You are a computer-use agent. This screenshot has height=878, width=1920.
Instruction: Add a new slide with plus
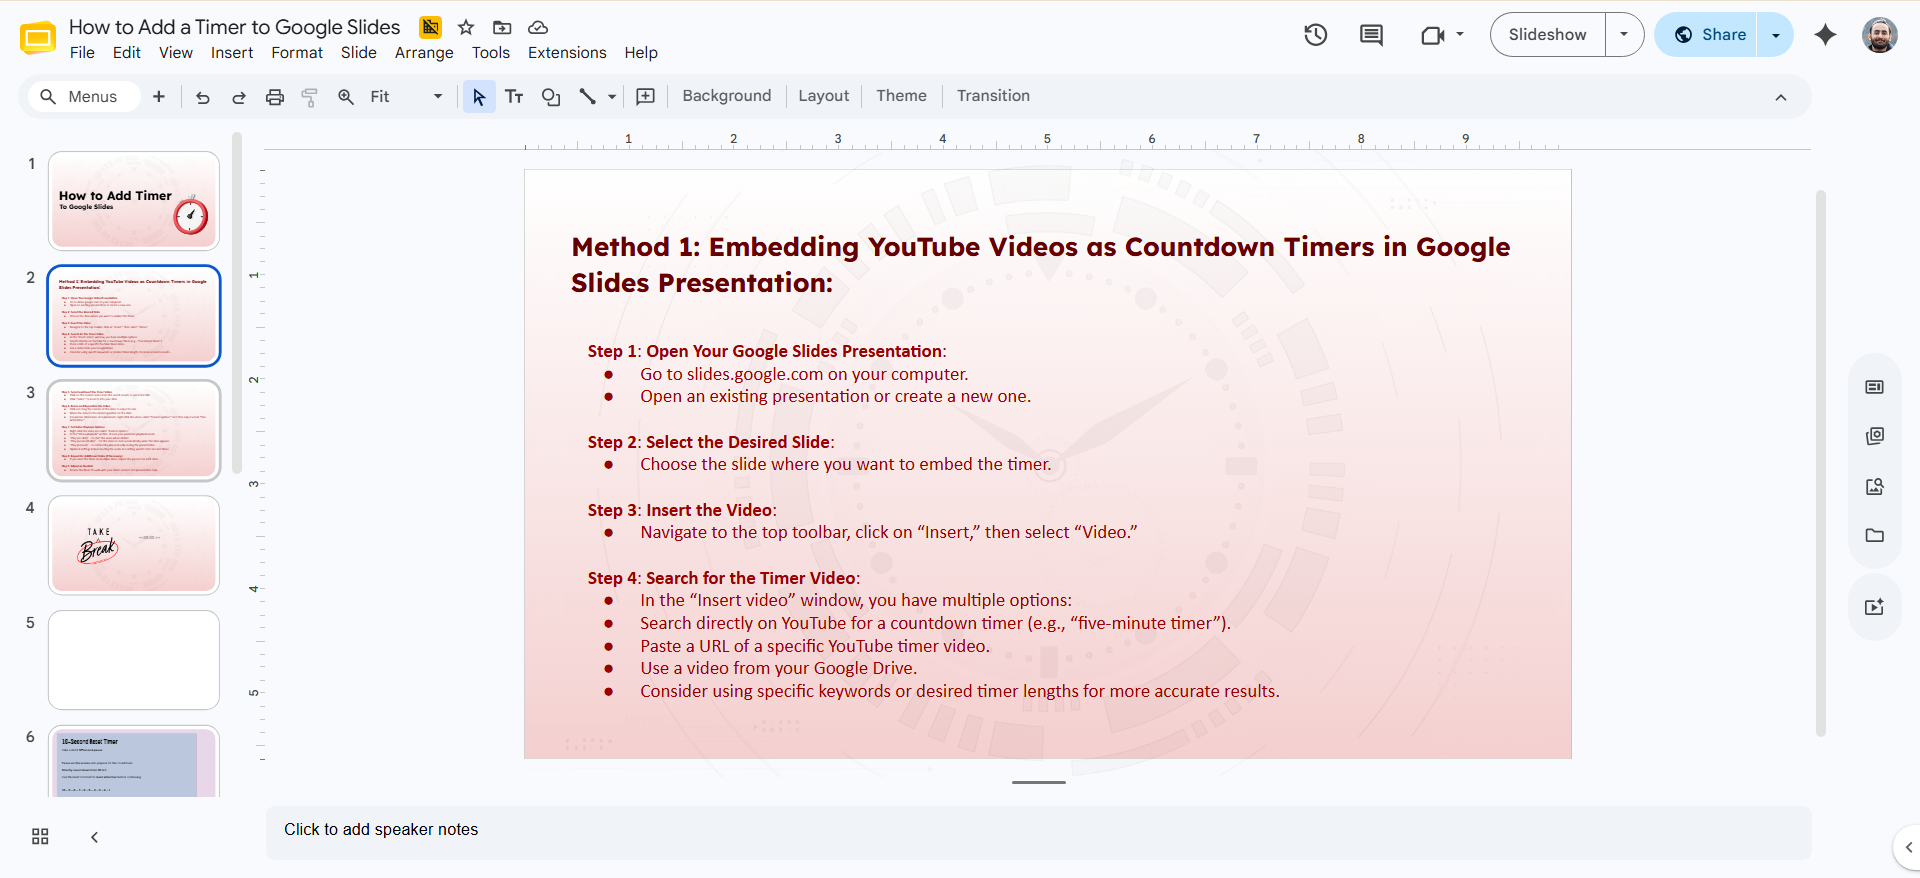pyautogui.click(x=158, y=96)
